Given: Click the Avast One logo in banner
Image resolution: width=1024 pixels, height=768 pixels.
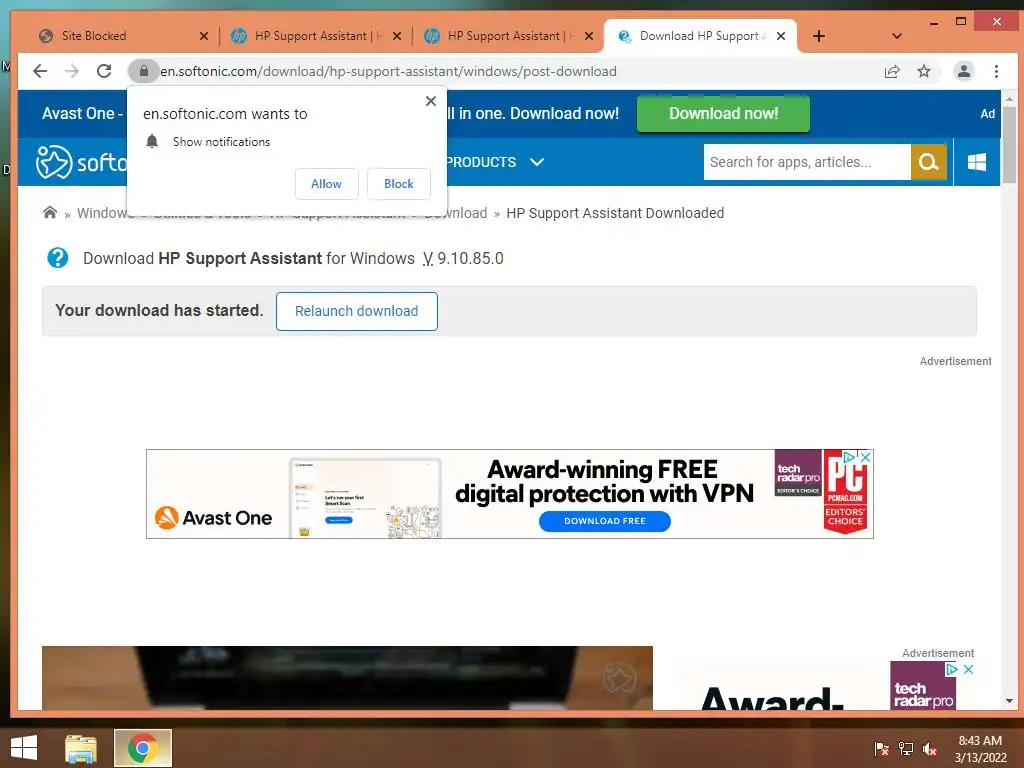Looking at the screenshot, I should 214,518.
